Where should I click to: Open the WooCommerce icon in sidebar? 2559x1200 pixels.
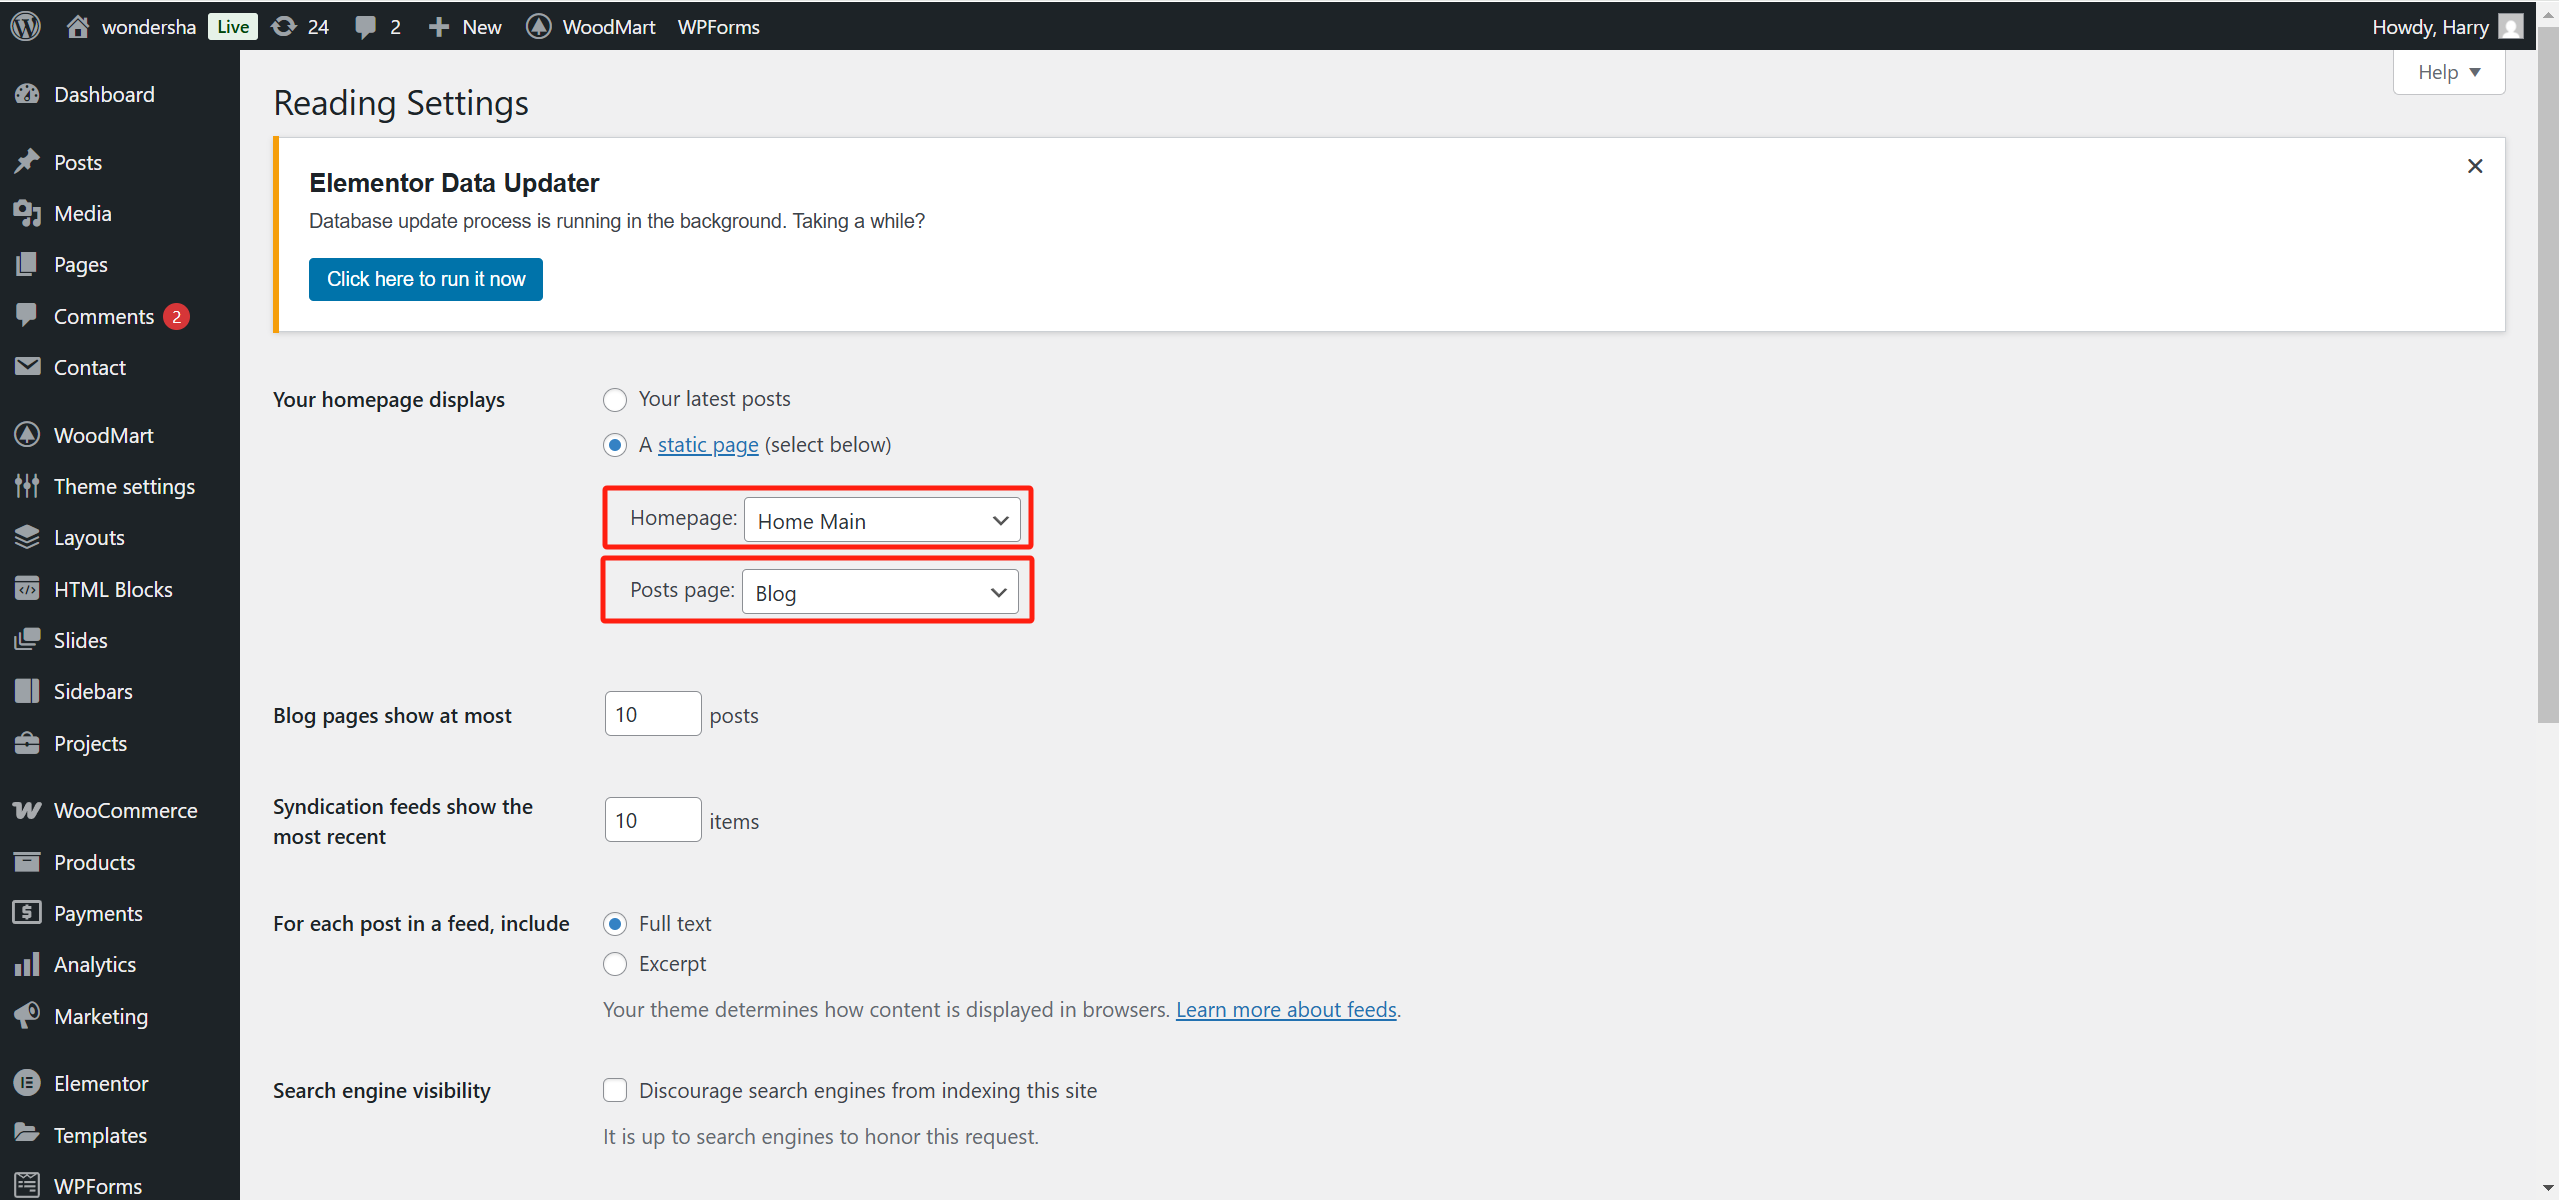click(x=27, y=810)
